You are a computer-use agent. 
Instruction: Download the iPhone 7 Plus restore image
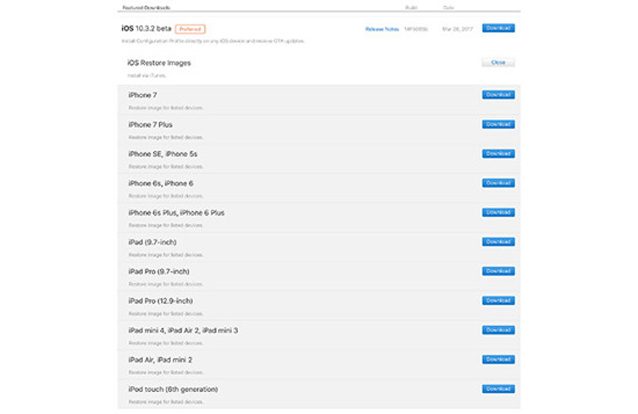tap(498, 124)
